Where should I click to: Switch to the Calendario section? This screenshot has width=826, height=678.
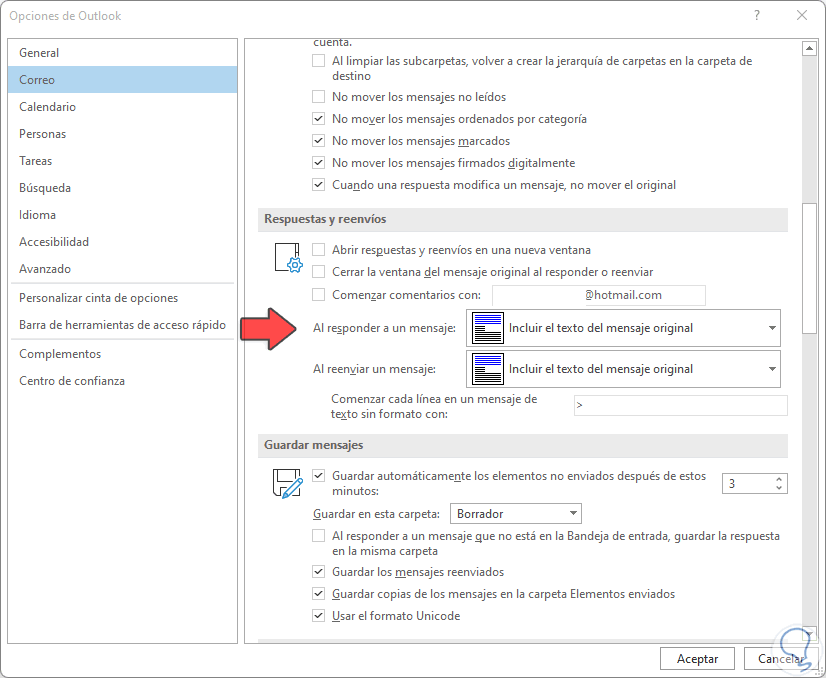click(x=49, y=106)
